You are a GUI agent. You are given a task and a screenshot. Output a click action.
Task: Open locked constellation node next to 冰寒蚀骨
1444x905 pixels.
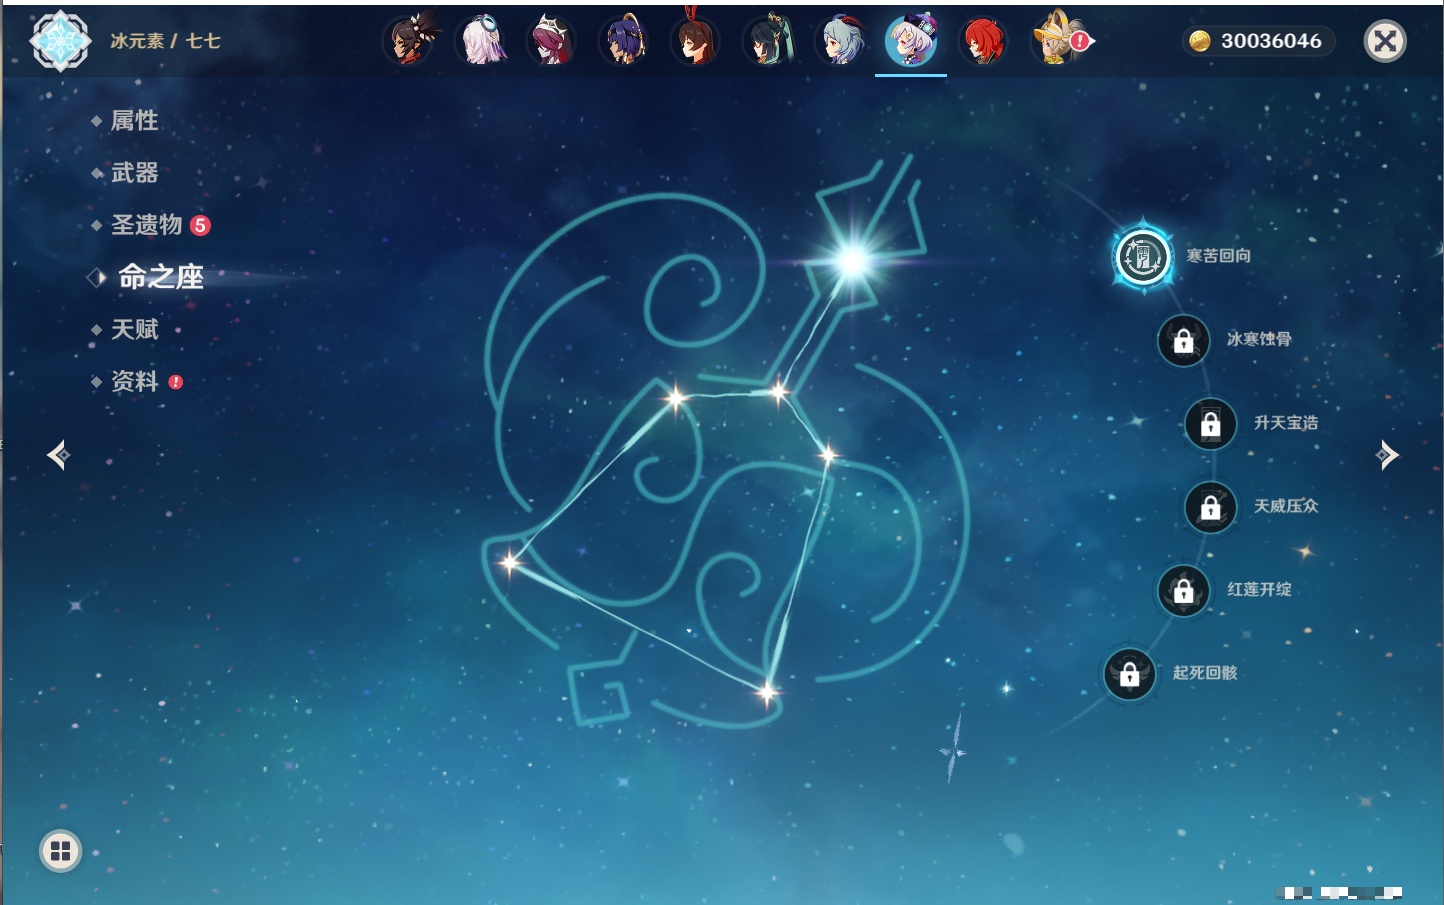point(1184,341)
